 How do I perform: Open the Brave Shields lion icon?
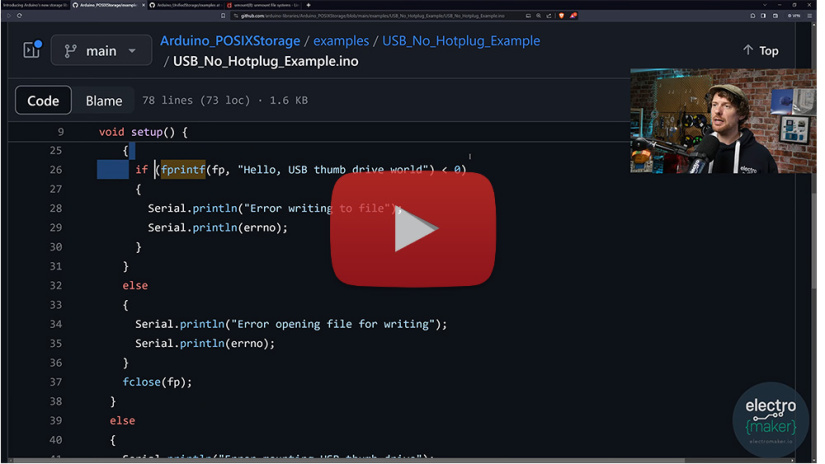coord(561,16)
